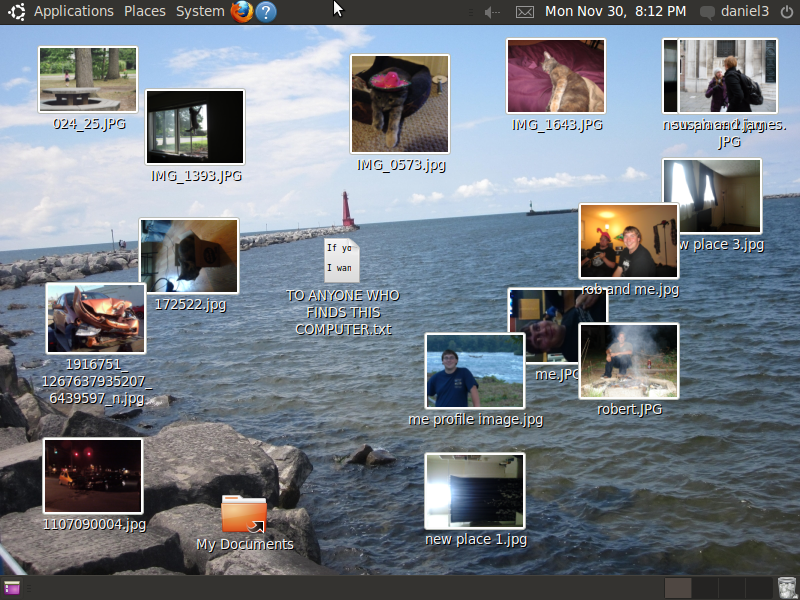Switch to the second workspace
800x600 pixels.
(x=704, y=588)
